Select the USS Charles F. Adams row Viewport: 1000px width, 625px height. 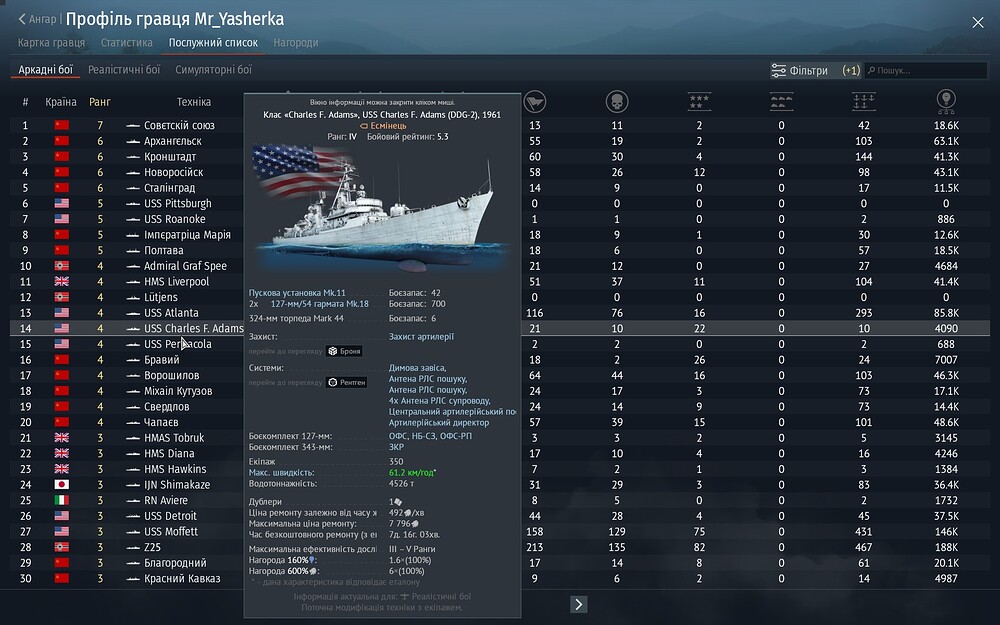tap(500, 328)
